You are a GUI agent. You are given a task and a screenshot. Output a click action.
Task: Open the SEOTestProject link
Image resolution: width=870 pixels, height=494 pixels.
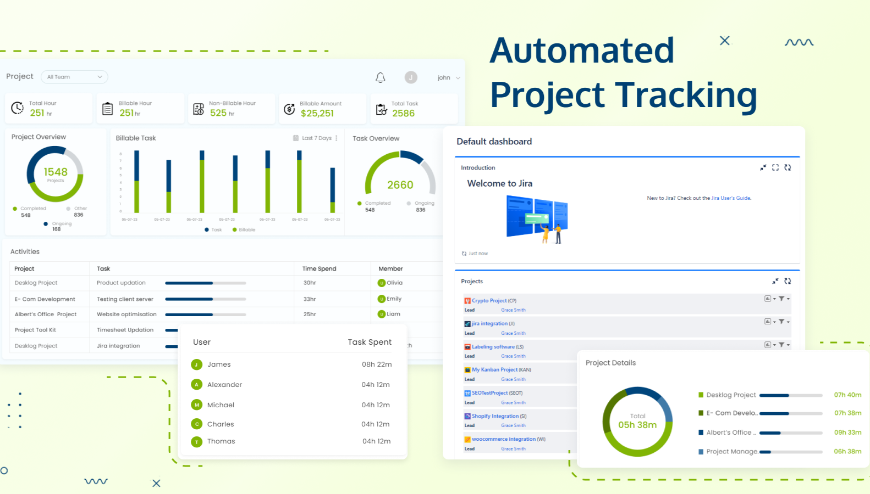coord(489,393)
